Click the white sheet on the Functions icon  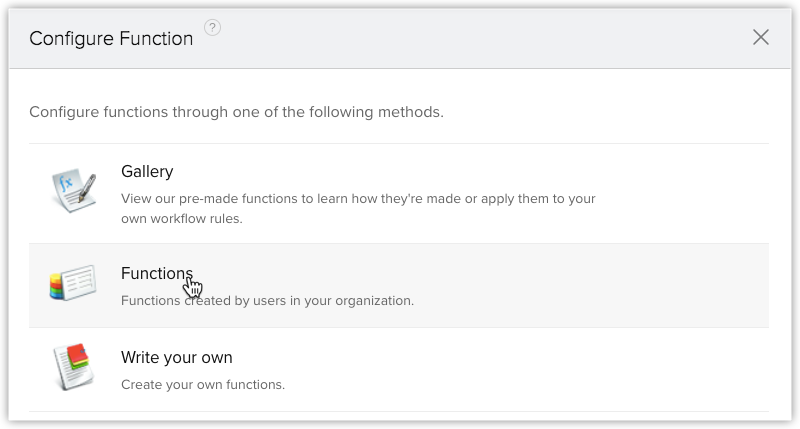point(80,281)
